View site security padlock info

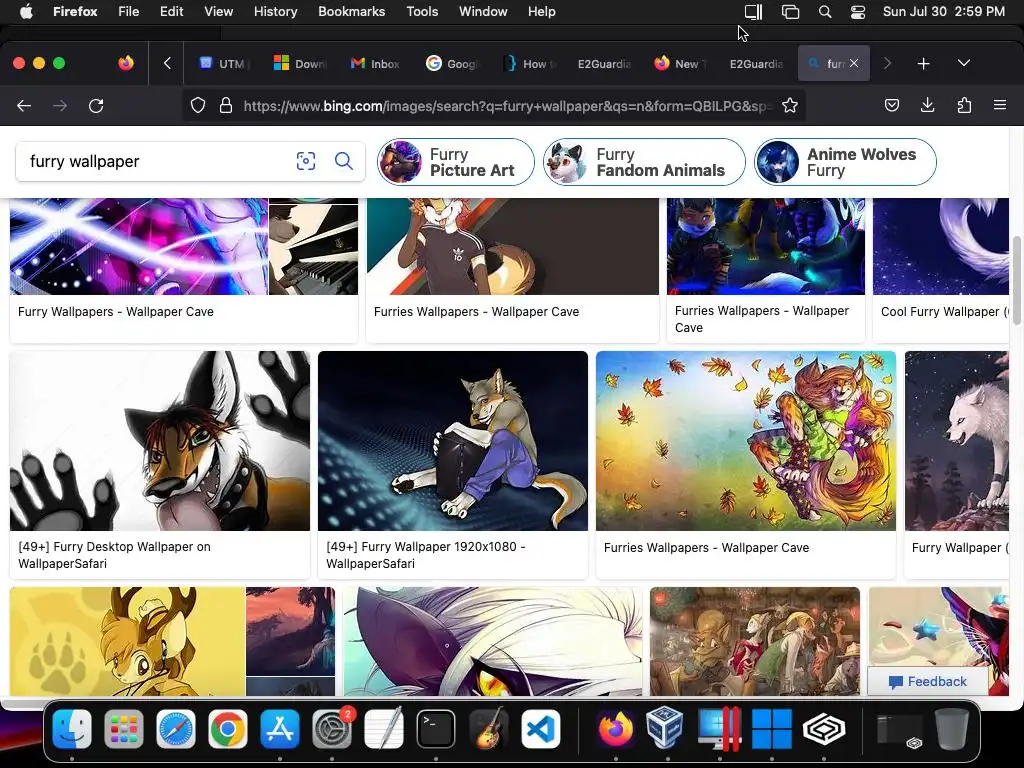tap(226, 105)
